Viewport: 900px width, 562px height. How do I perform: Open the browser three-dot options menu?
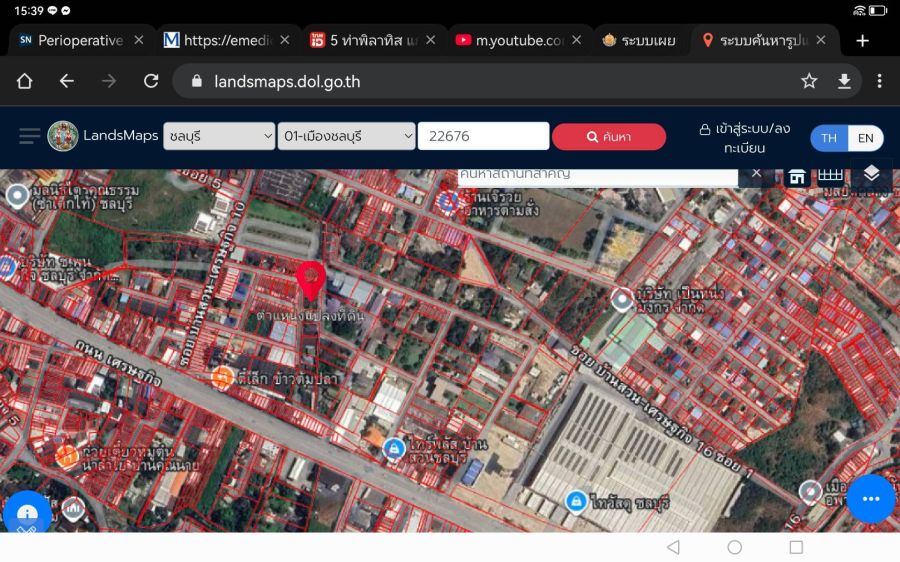(879, 81)
